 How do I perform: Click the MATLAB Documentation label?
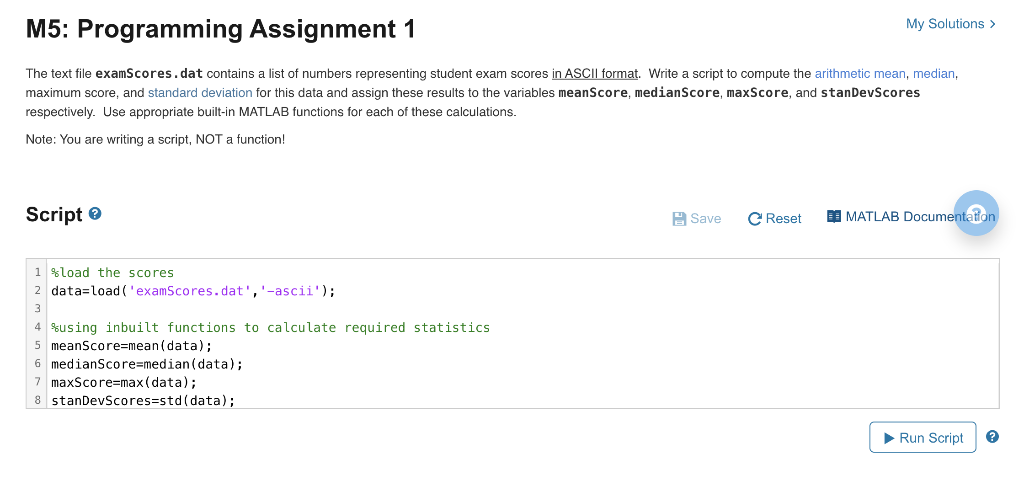click(920, 216)
